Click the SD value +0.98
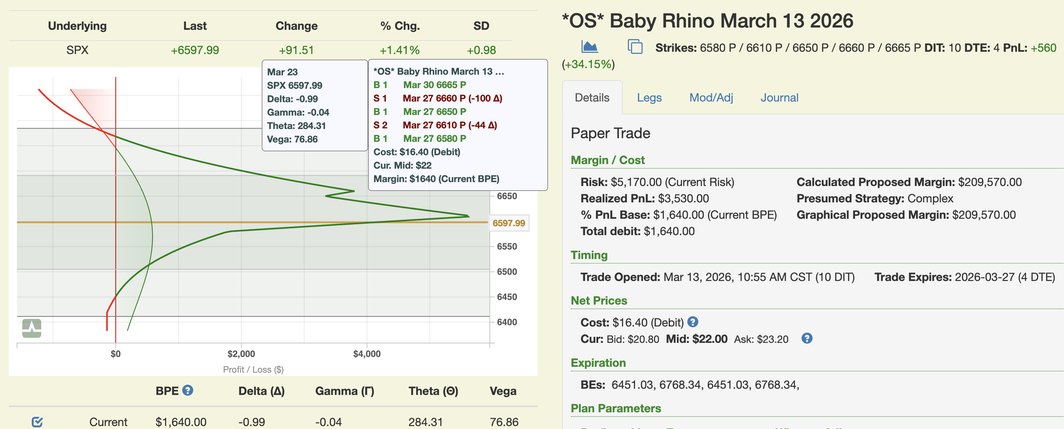The height and width of the screenshot is (429, 1064). point(481,50)
